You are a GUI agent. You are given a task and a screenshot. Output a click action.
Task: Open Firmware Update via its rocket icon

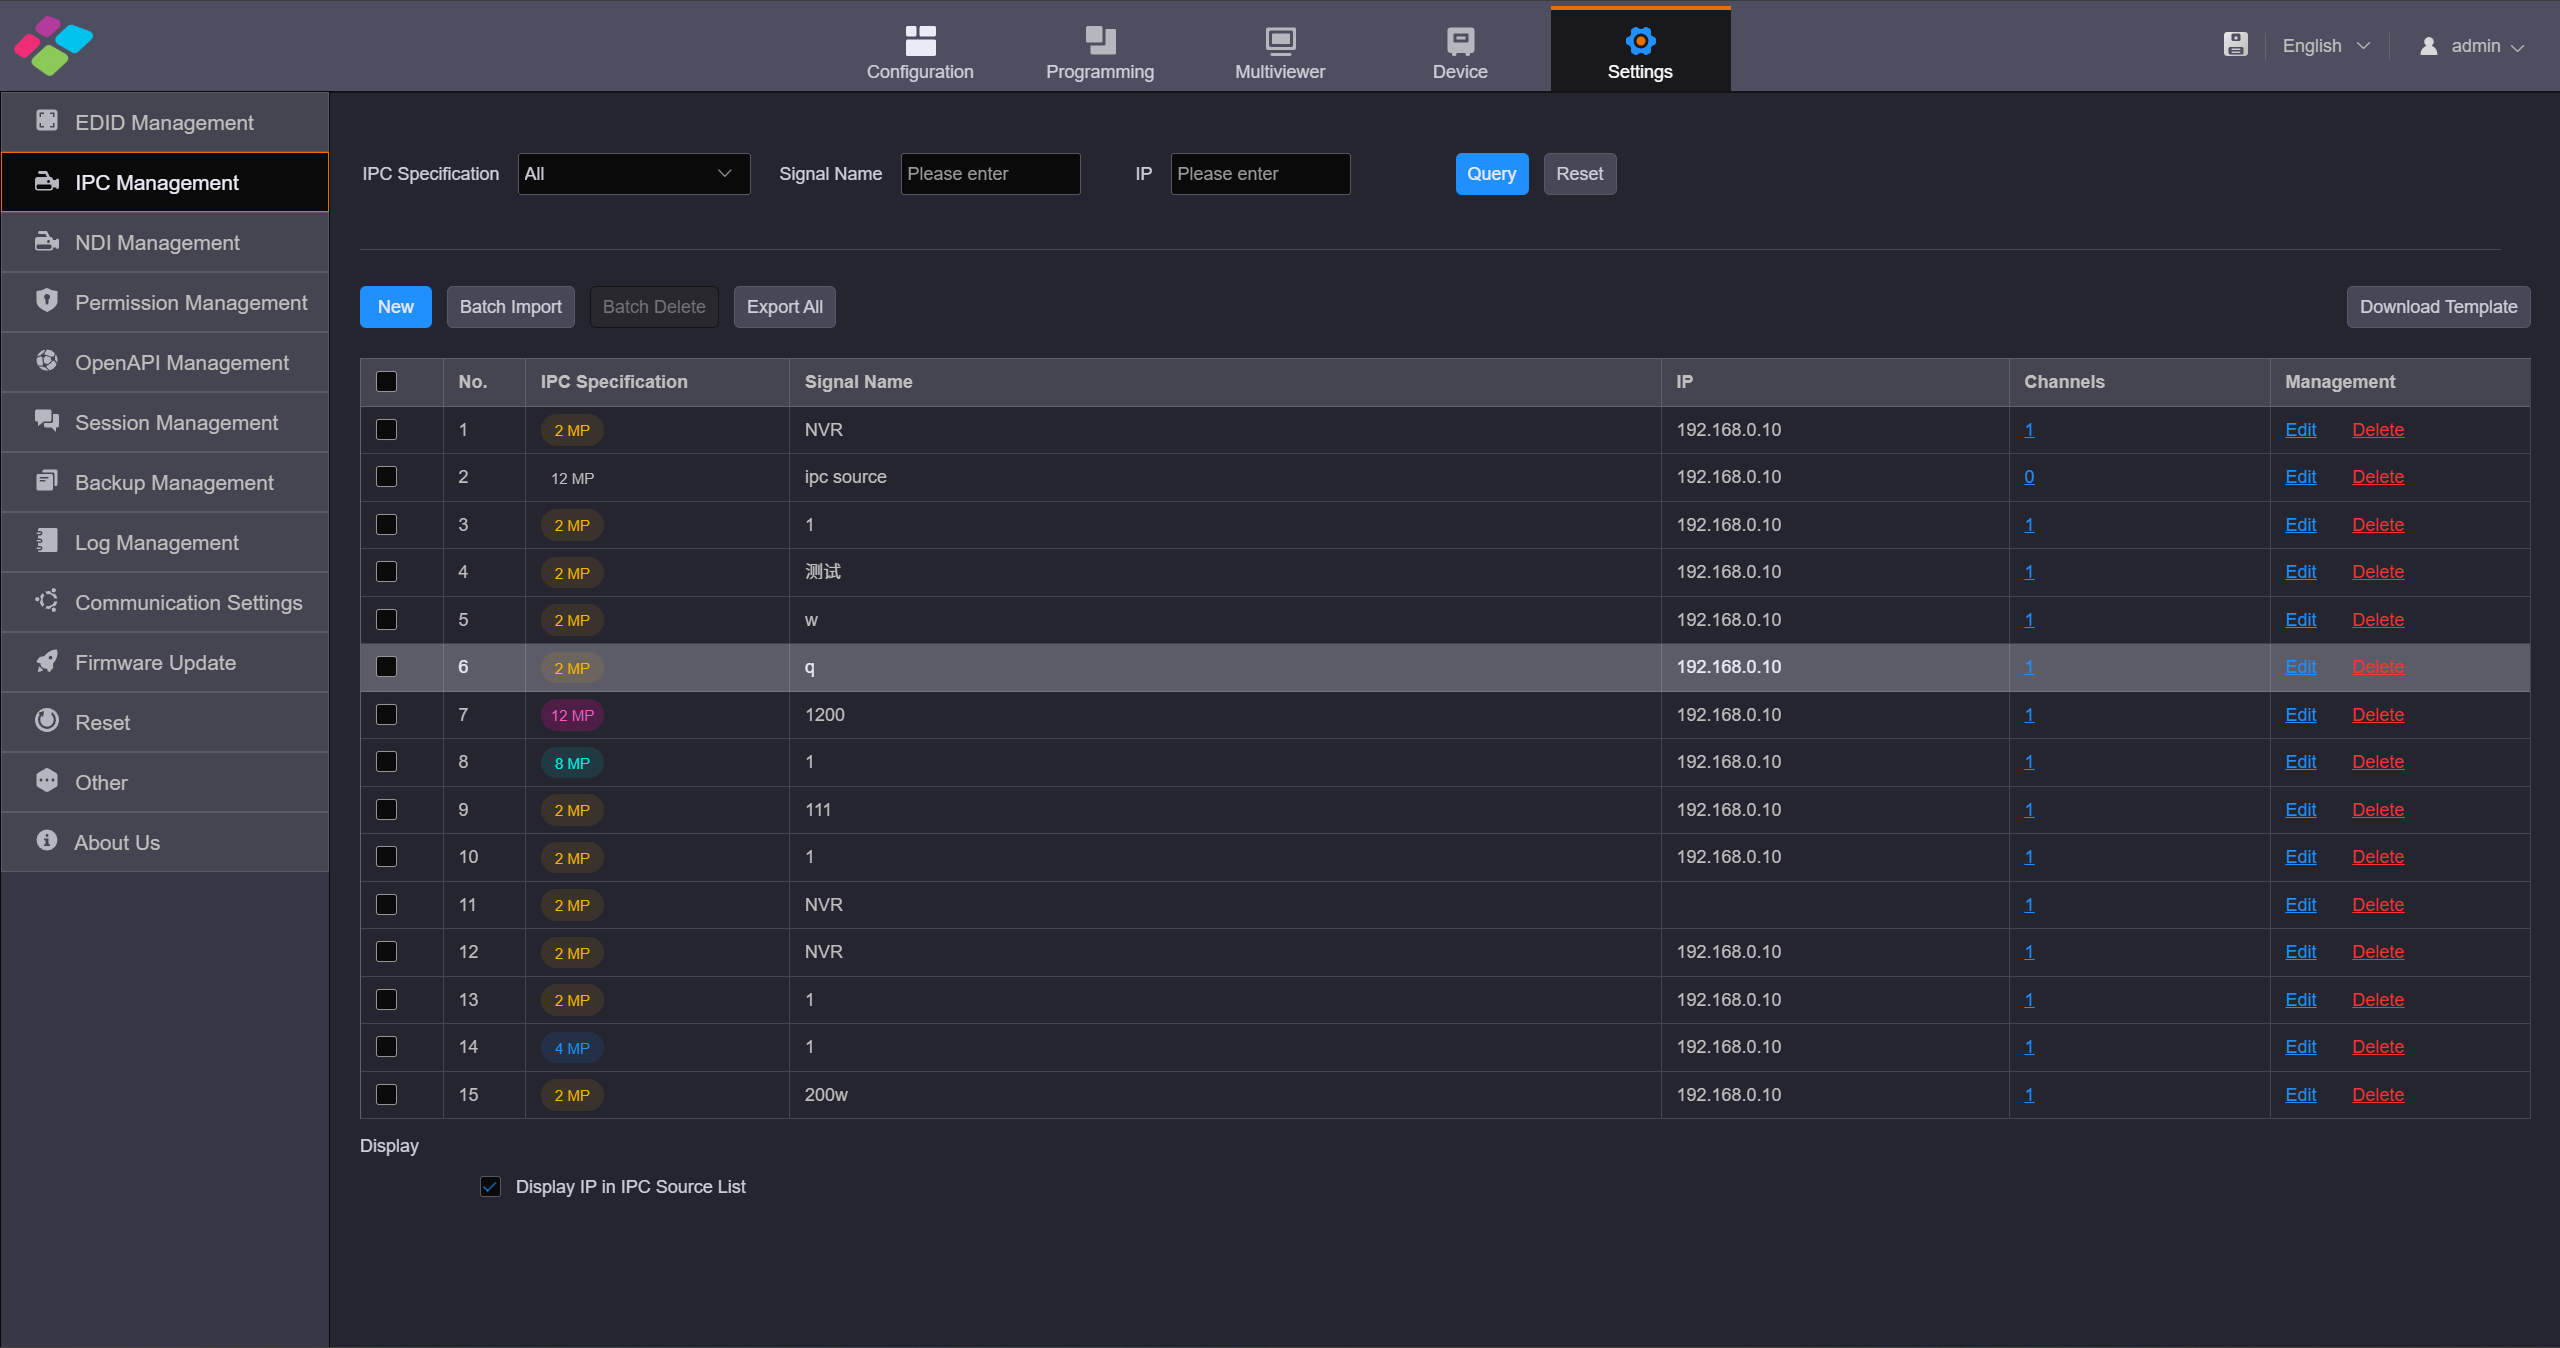coord(47,661)
